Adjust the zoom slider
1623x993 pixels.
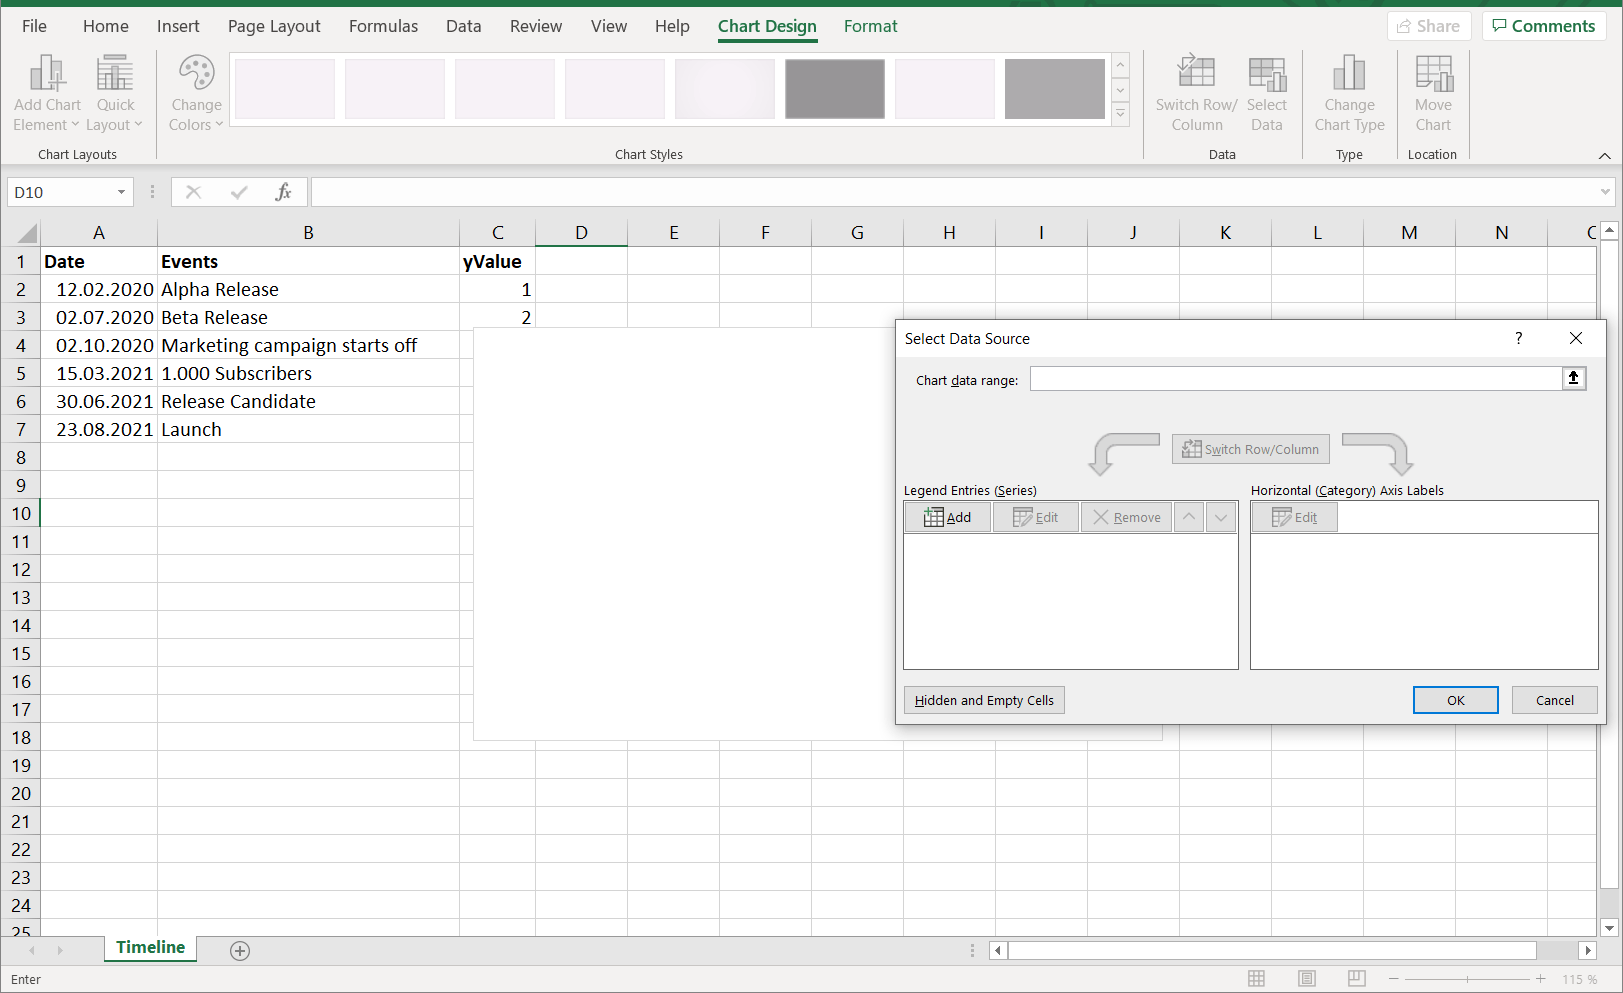click(x=1470, y=979)
